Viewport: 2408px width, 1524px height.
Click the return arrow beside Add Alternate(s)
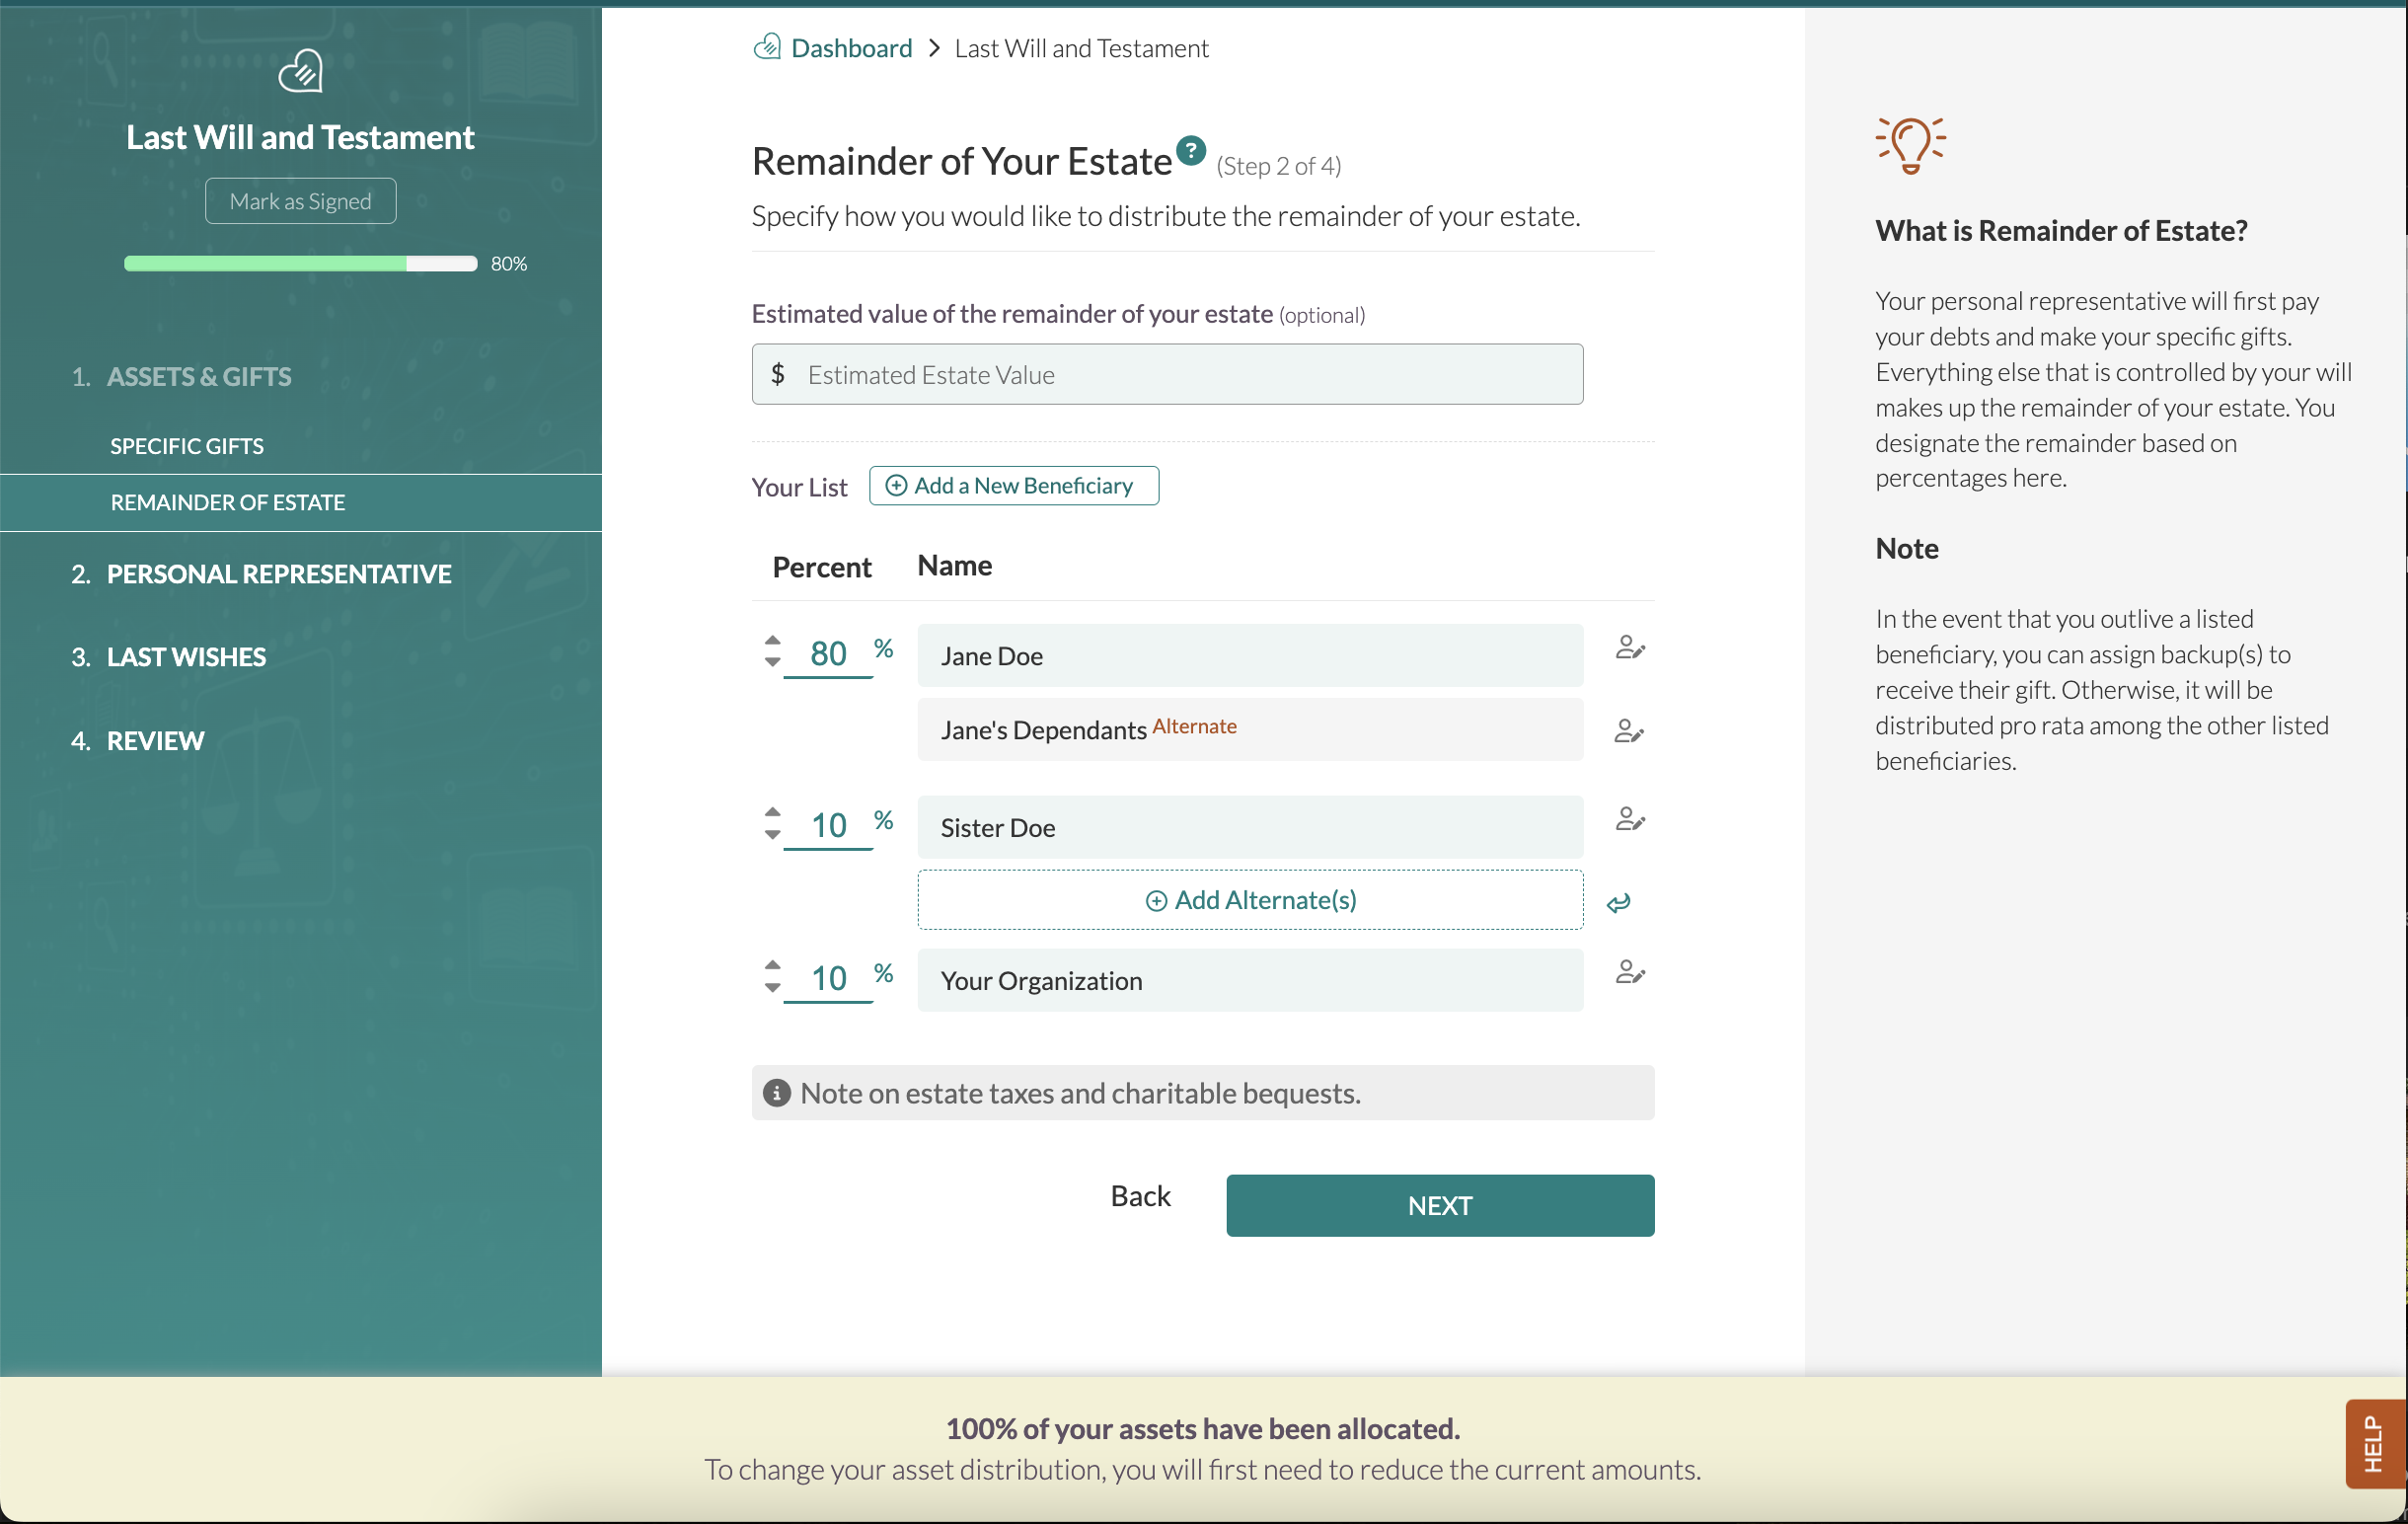pos(1618,903)
